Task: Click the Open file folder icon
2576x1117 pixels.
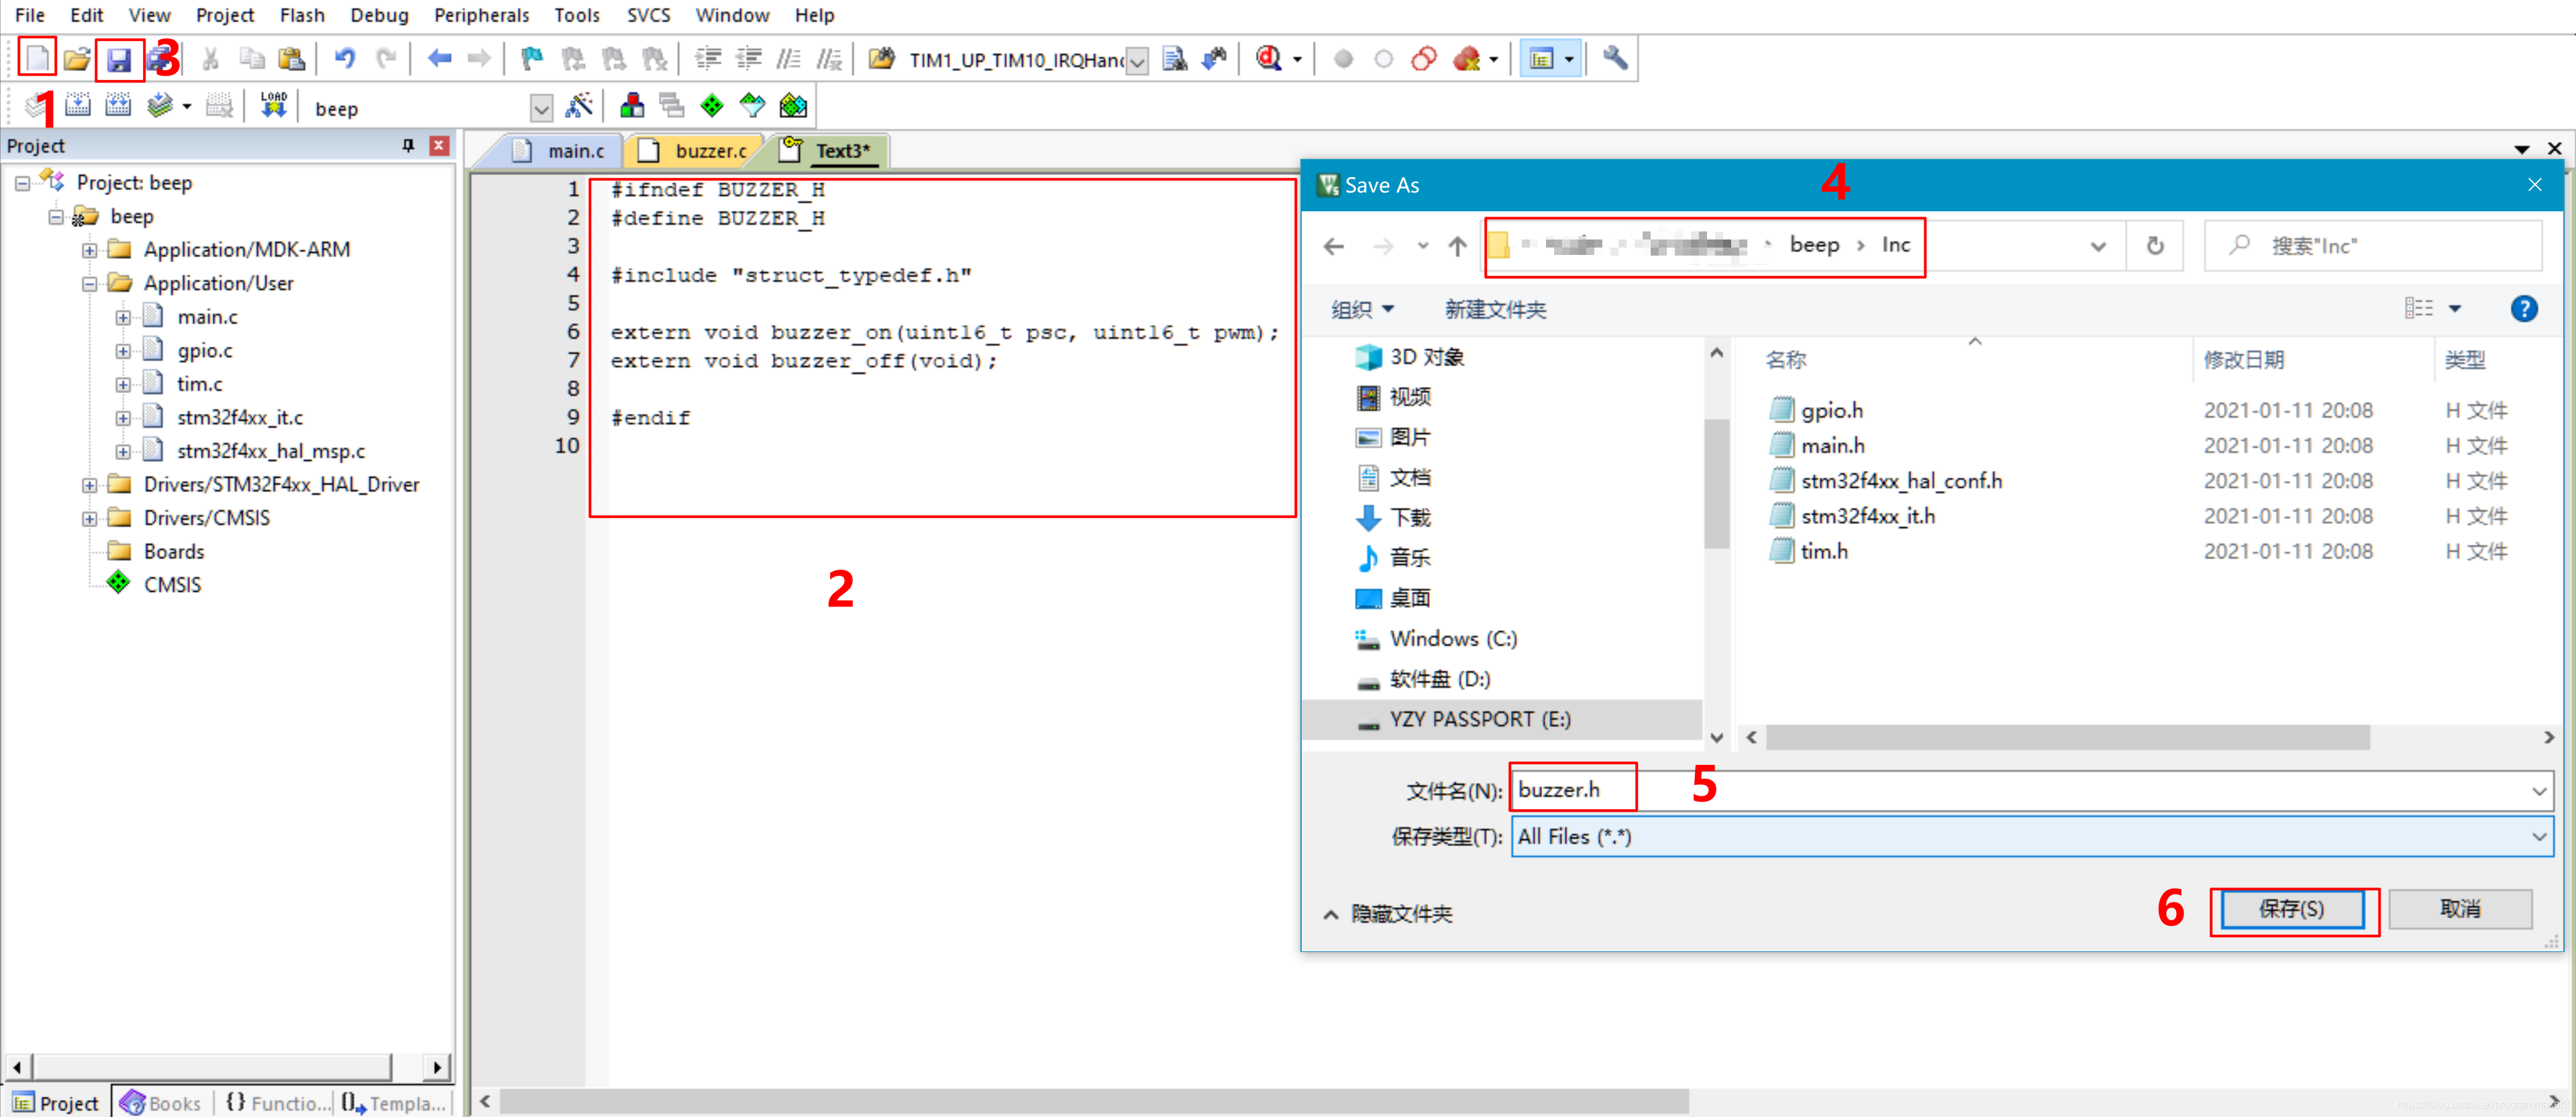Action: 77,59
